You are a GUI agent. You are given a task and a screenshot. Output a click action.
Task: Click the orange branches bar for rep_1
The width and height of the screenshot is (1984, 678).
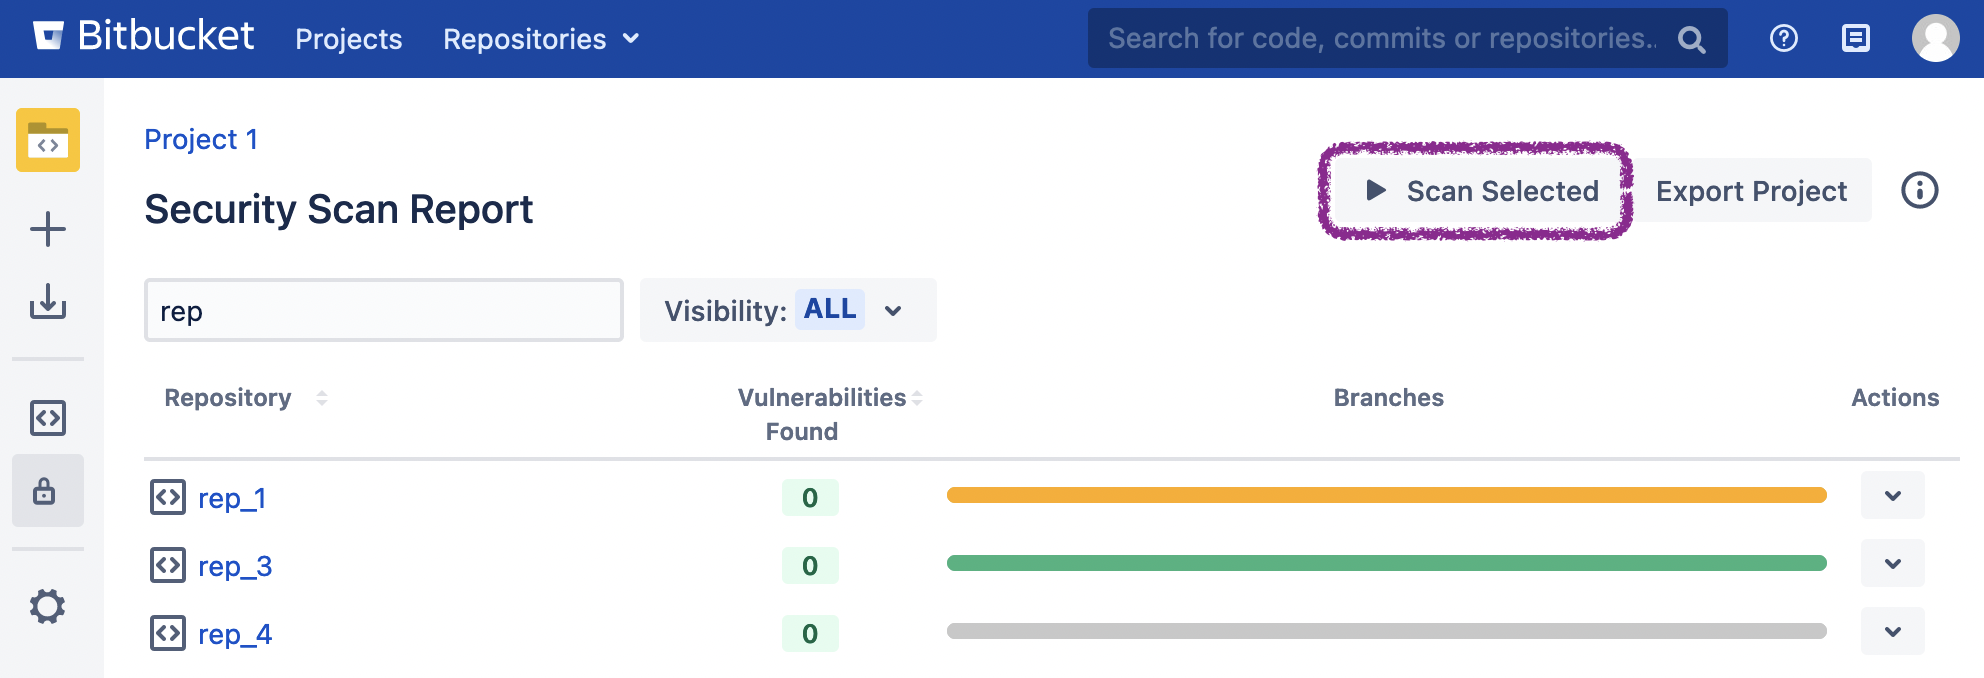pos(1386,495)
